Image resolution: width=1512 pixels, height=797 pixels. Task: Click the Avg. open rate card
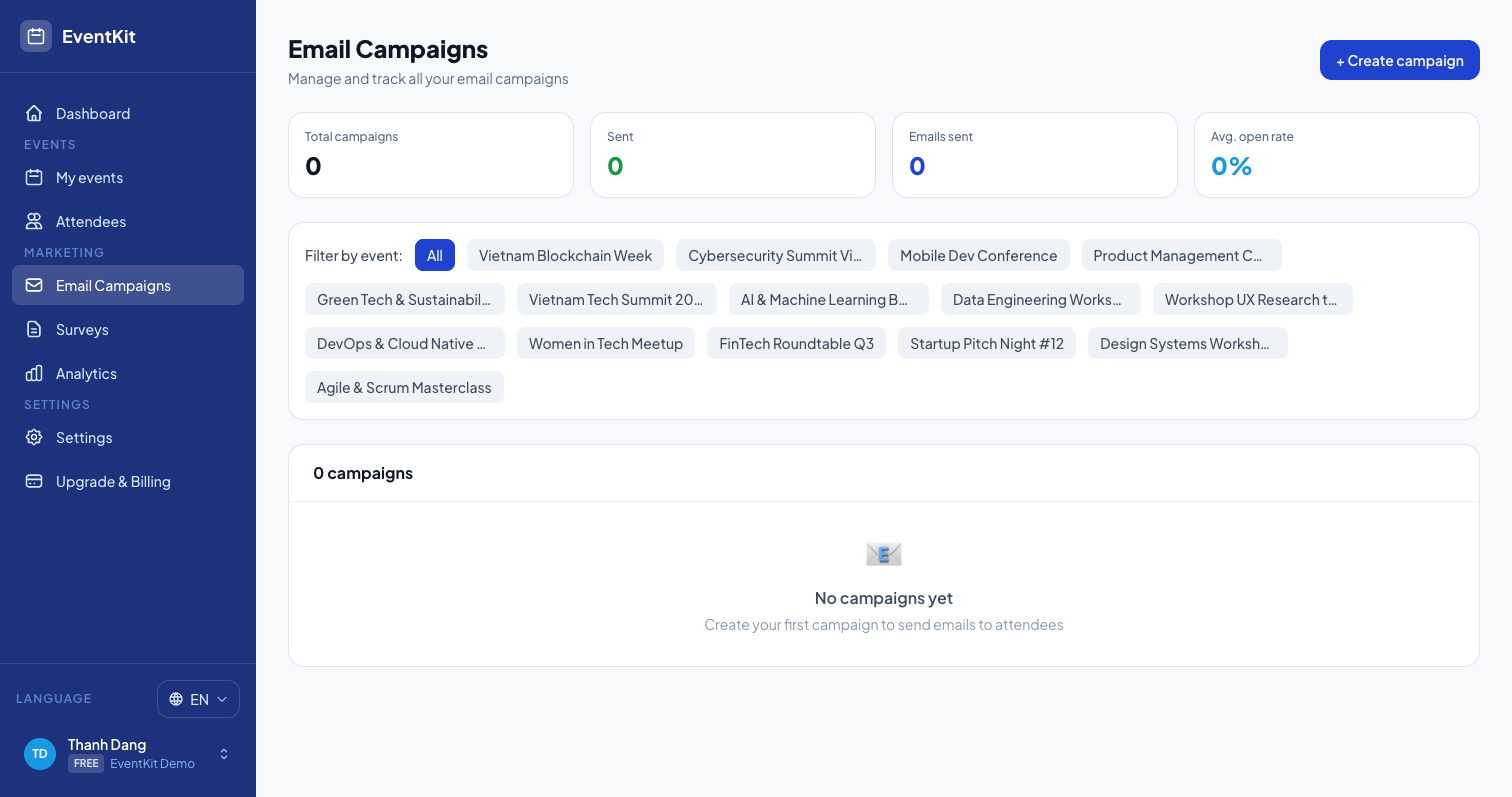1337,155
